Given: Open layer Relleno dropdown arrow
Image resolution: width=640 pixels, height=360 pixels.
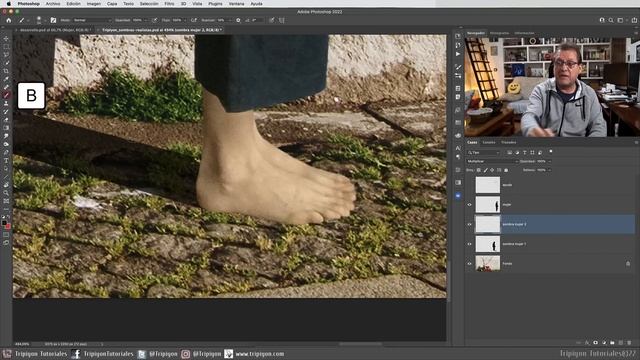Looking at the screenshot, I should click(x=549, y=170).
